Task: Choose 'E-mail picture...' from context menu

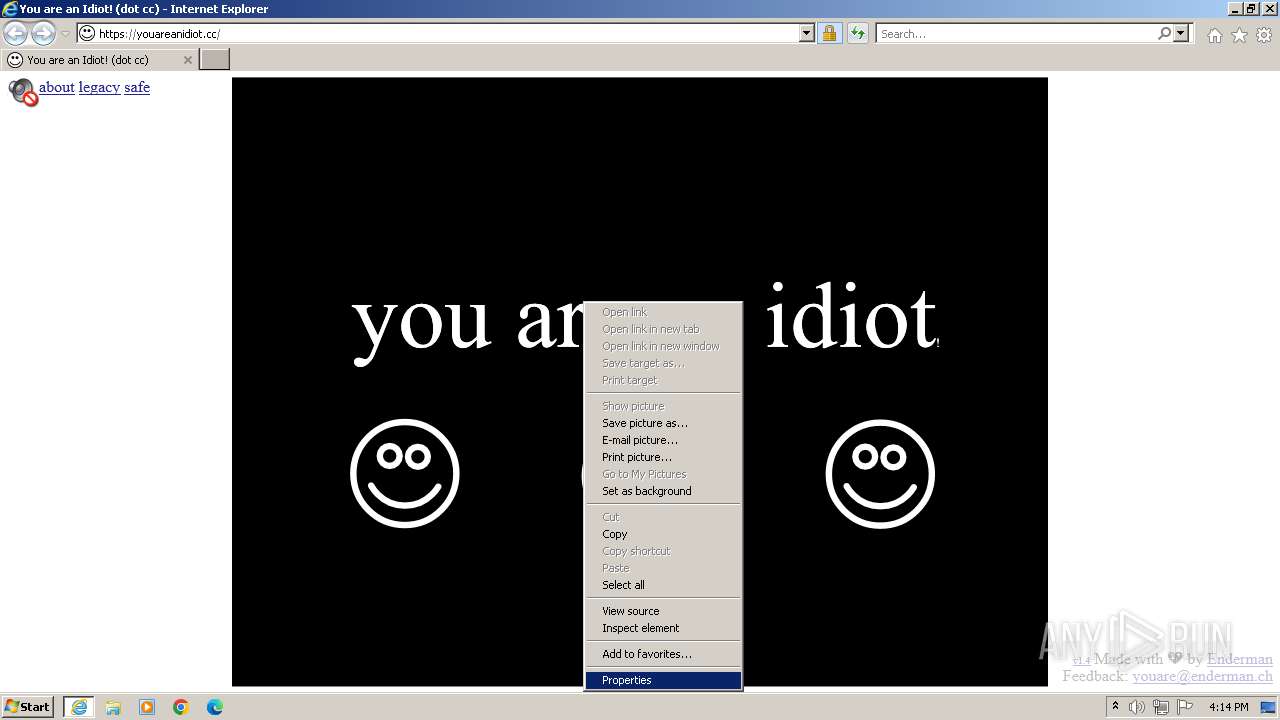Action: pyautogui.click(x=663, y=440)
